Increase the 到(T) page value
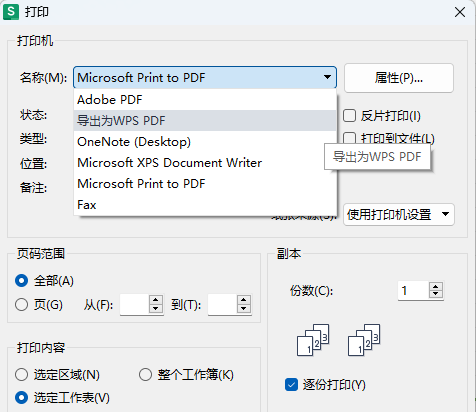Image resolution: width=476 pixels, height=412 pixels. 244,299
